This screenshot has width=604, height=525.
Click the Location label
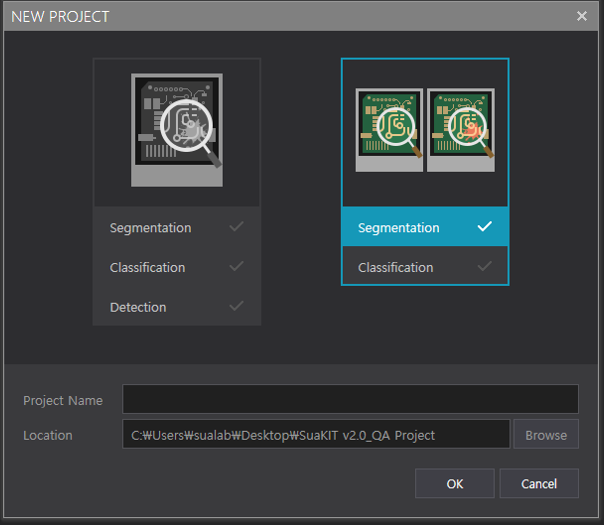[48, 435]
